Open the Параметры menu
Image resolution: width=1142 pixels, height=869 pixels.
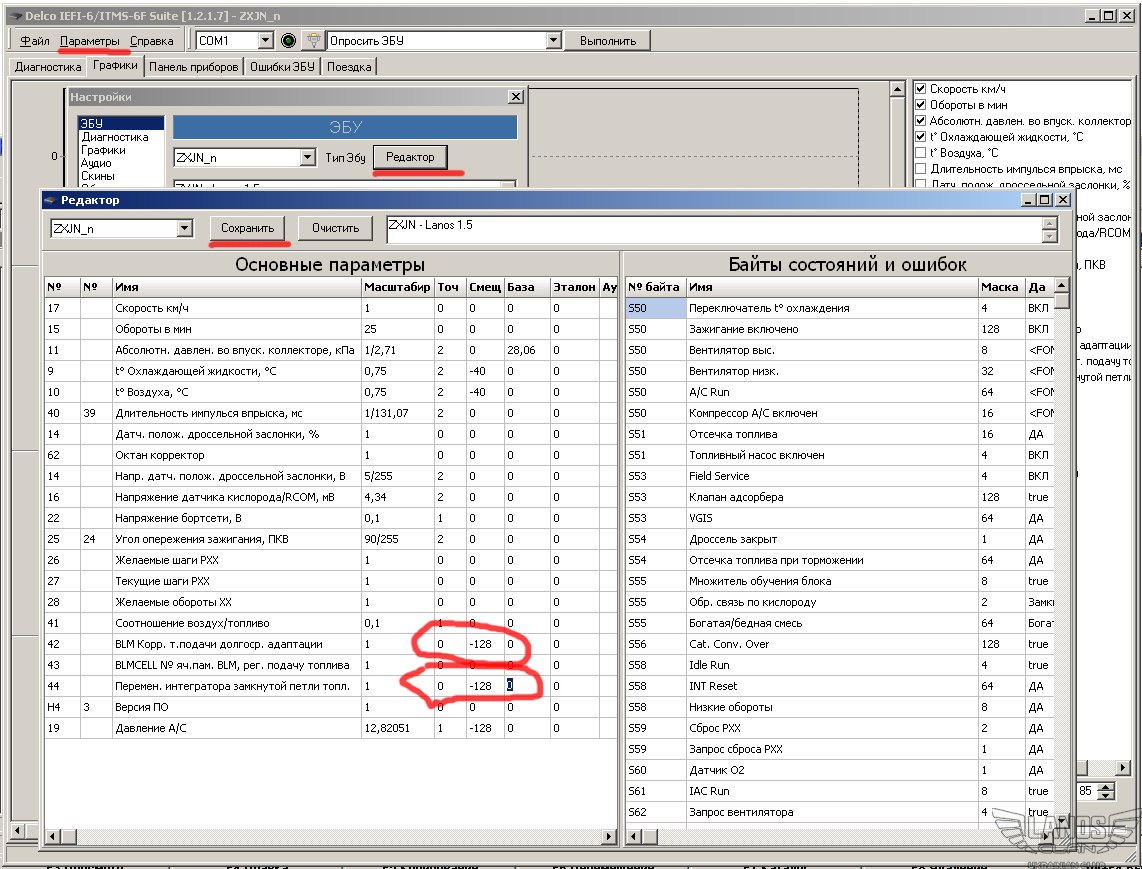[x=90, y=41]
